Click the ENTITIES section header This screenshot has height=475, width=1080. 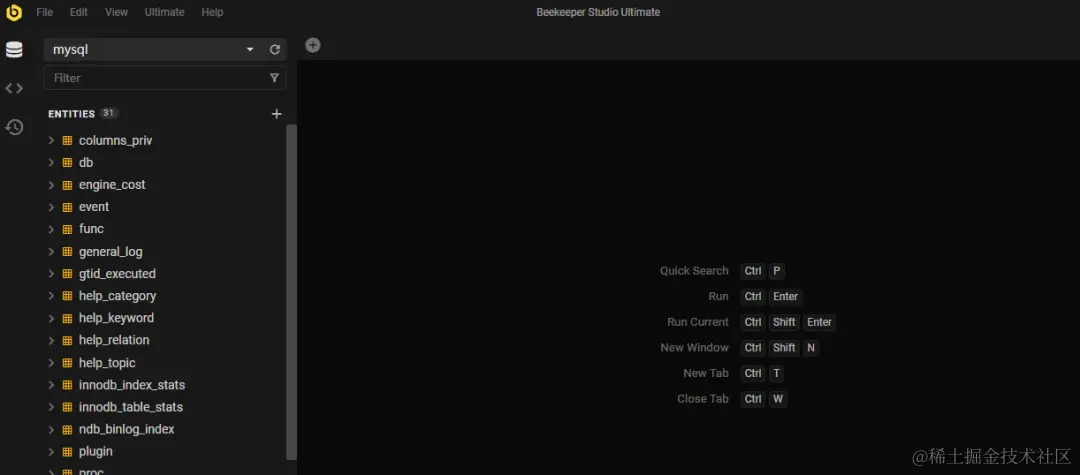[72, 114]
